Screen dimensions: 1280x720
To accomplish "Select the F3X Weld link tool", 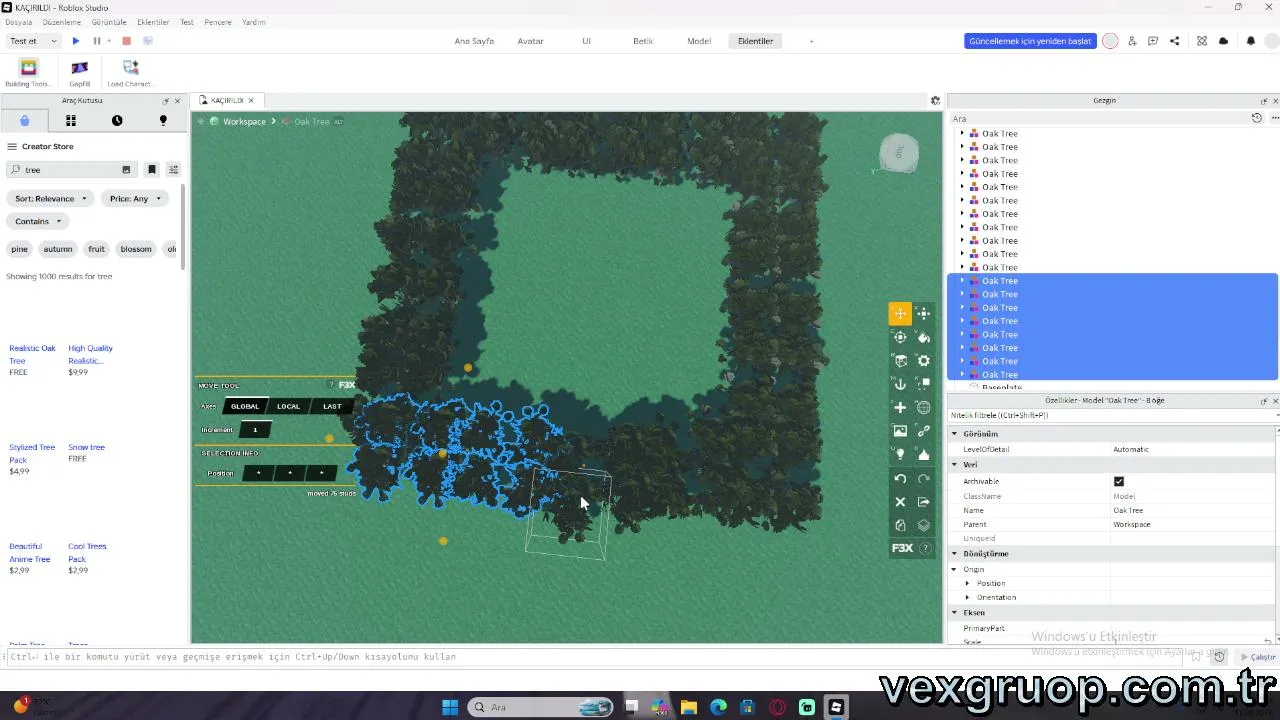I will 924,431.
